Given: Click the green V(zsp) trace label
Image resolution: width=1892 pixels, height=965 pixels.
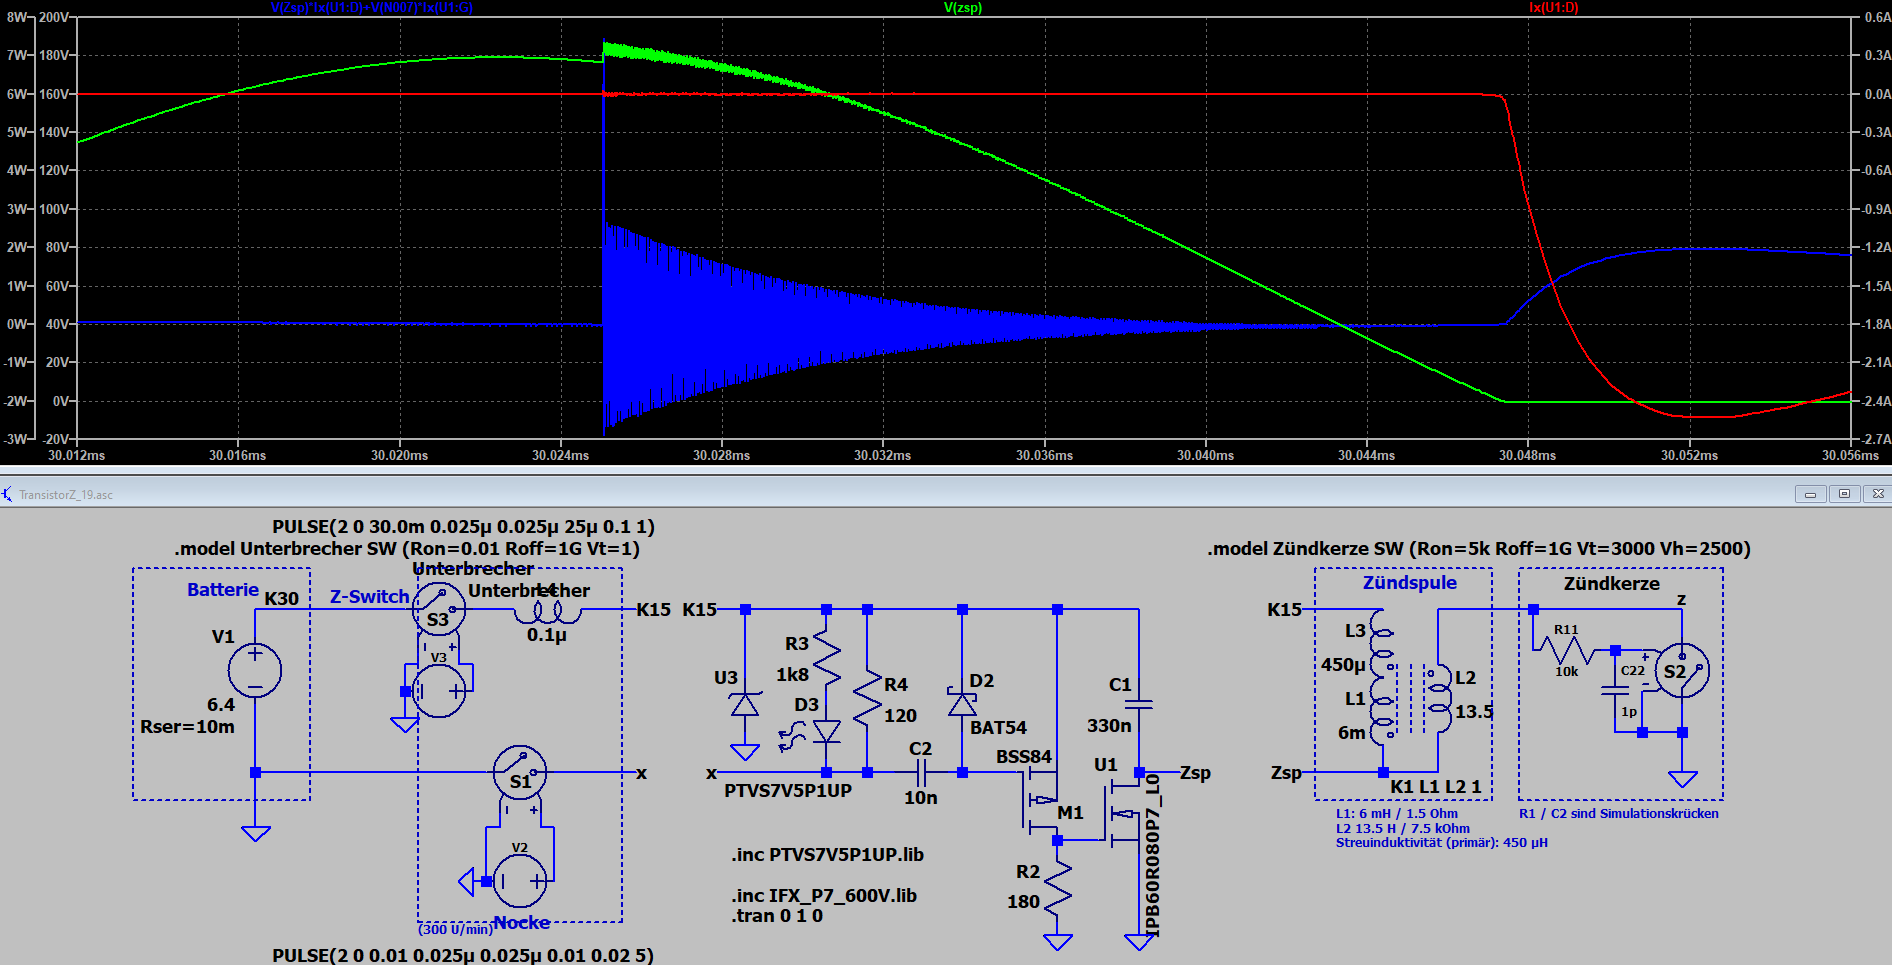Looking at the screenshot, I should pos(963,8).
